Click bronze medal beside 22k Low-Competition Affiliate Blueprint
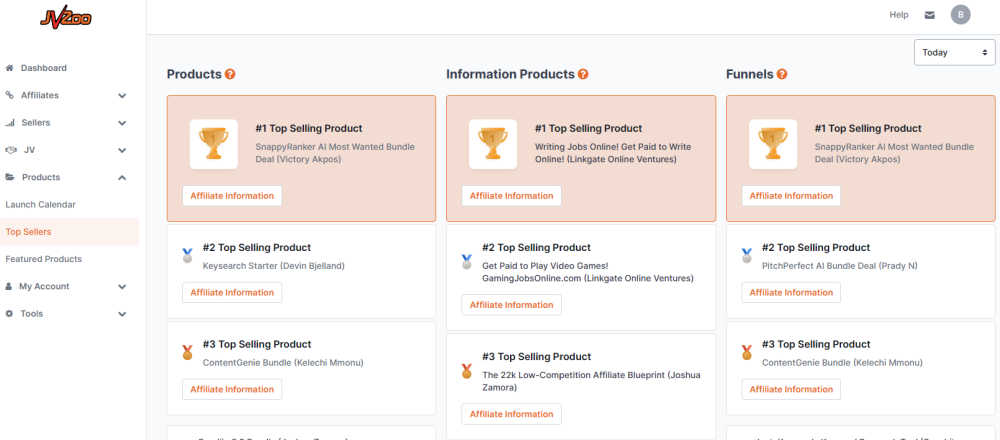 467,371
